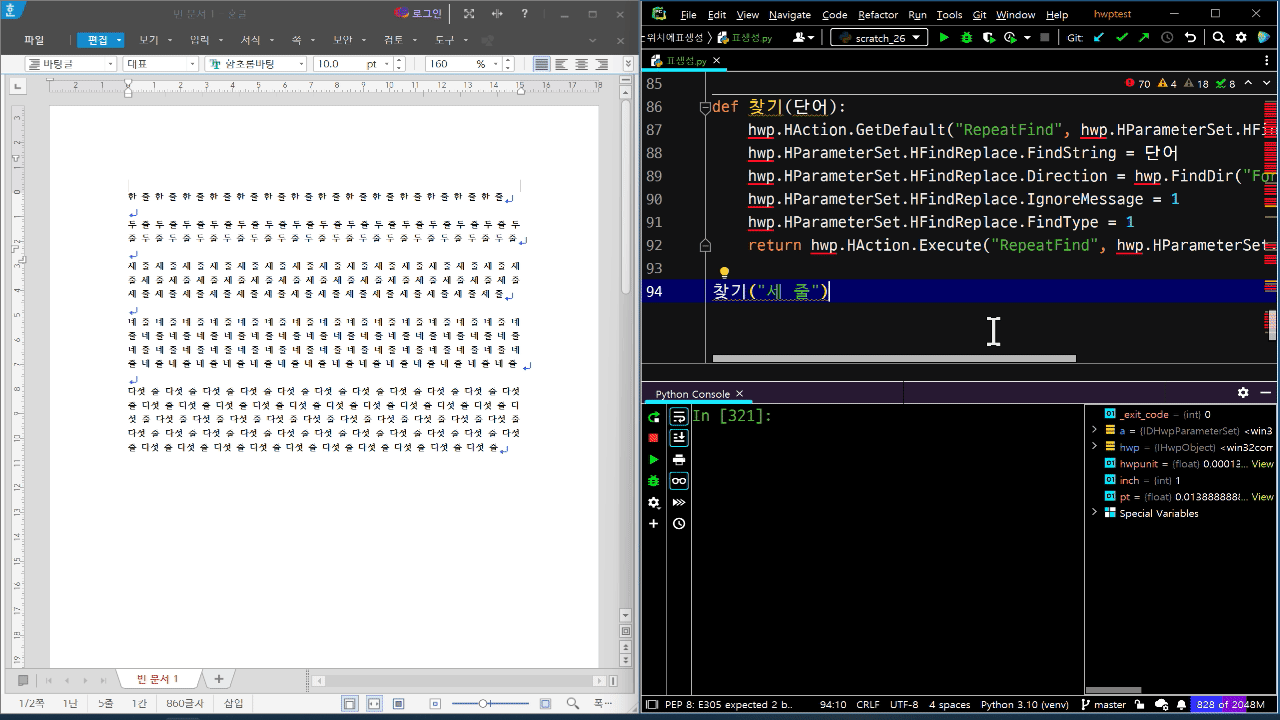This screenshot has height=720, width=1280.
Task: Open '파일' menu in Hangul
Action: [34, 40]
